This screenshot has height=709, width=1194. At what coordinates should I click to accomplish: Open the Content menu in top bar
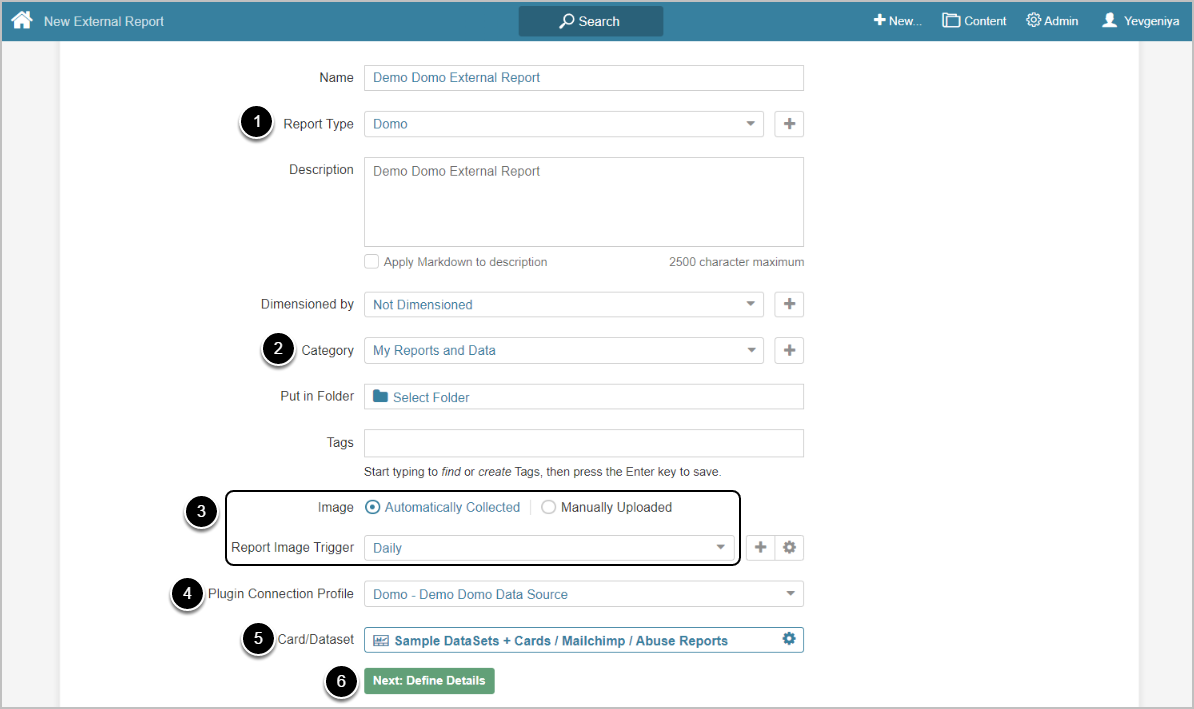coord(974,21)
